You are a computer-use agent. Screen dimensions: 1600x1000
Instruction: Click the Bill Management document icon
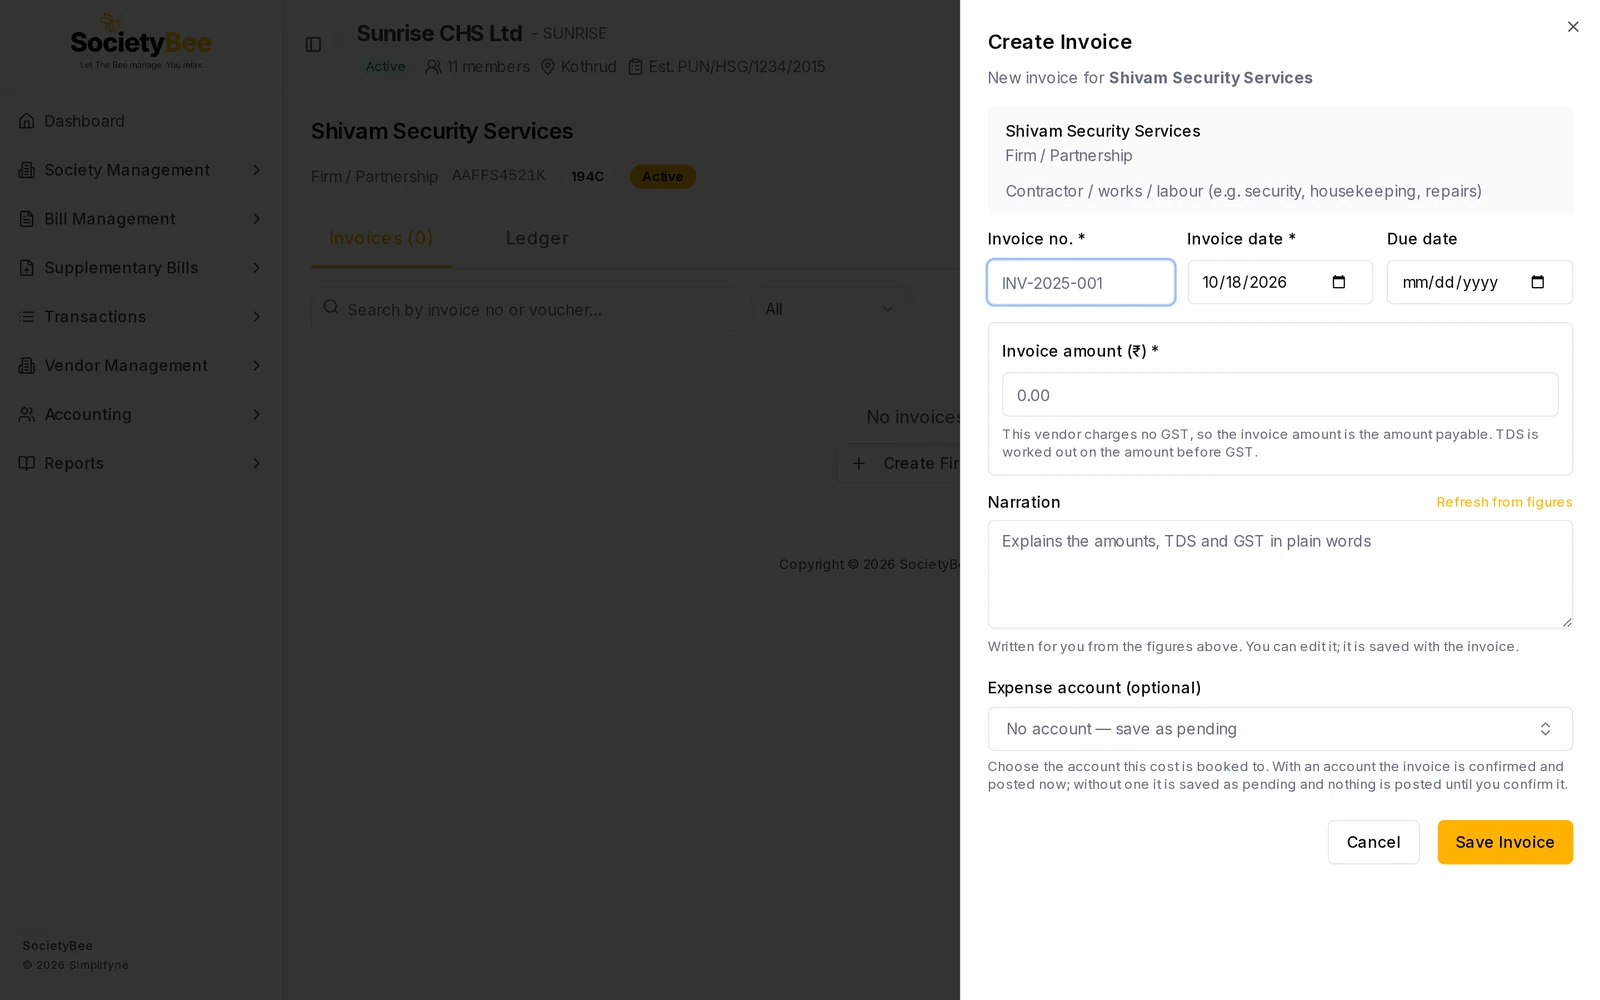pos(27,219)
